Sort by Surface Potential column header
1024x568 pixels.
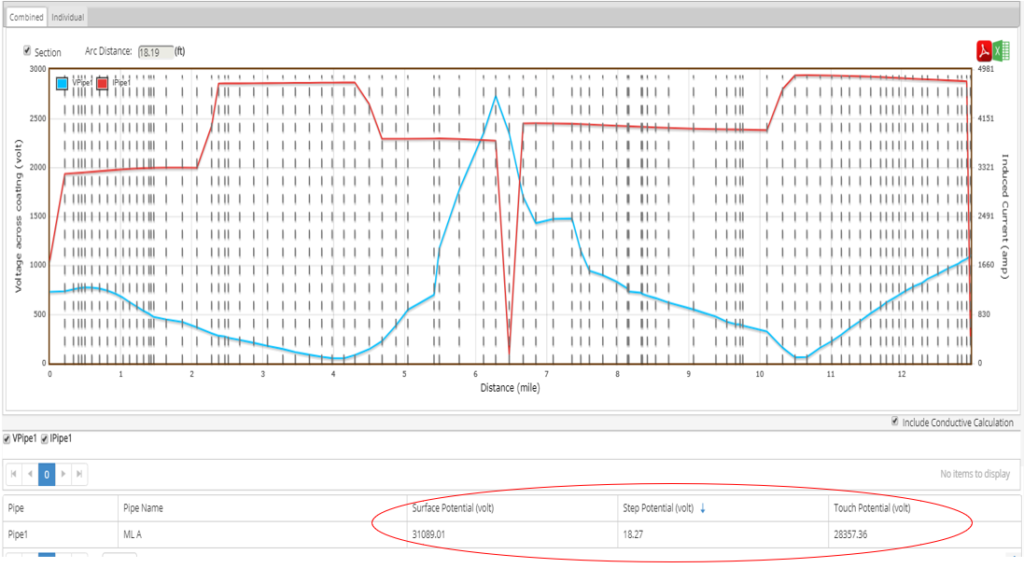point(453,508)
